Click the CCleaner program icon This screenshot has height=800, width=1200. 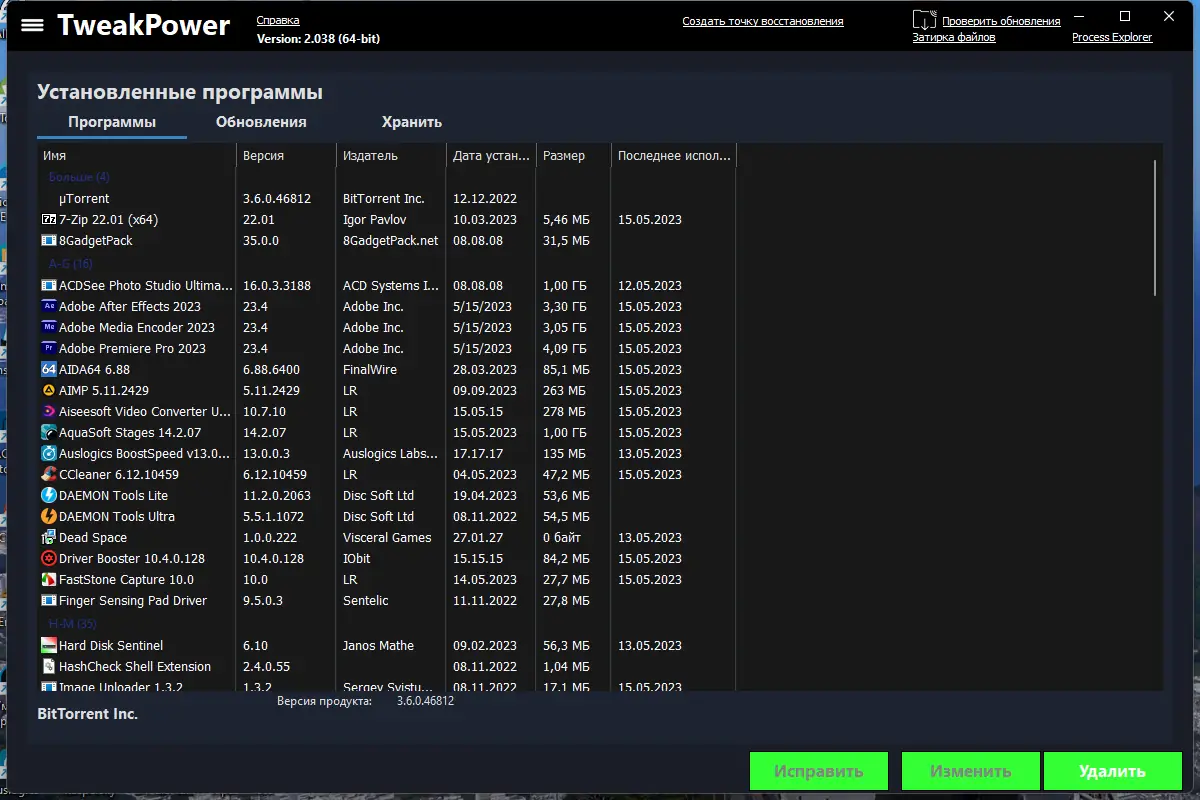[49, 475]
